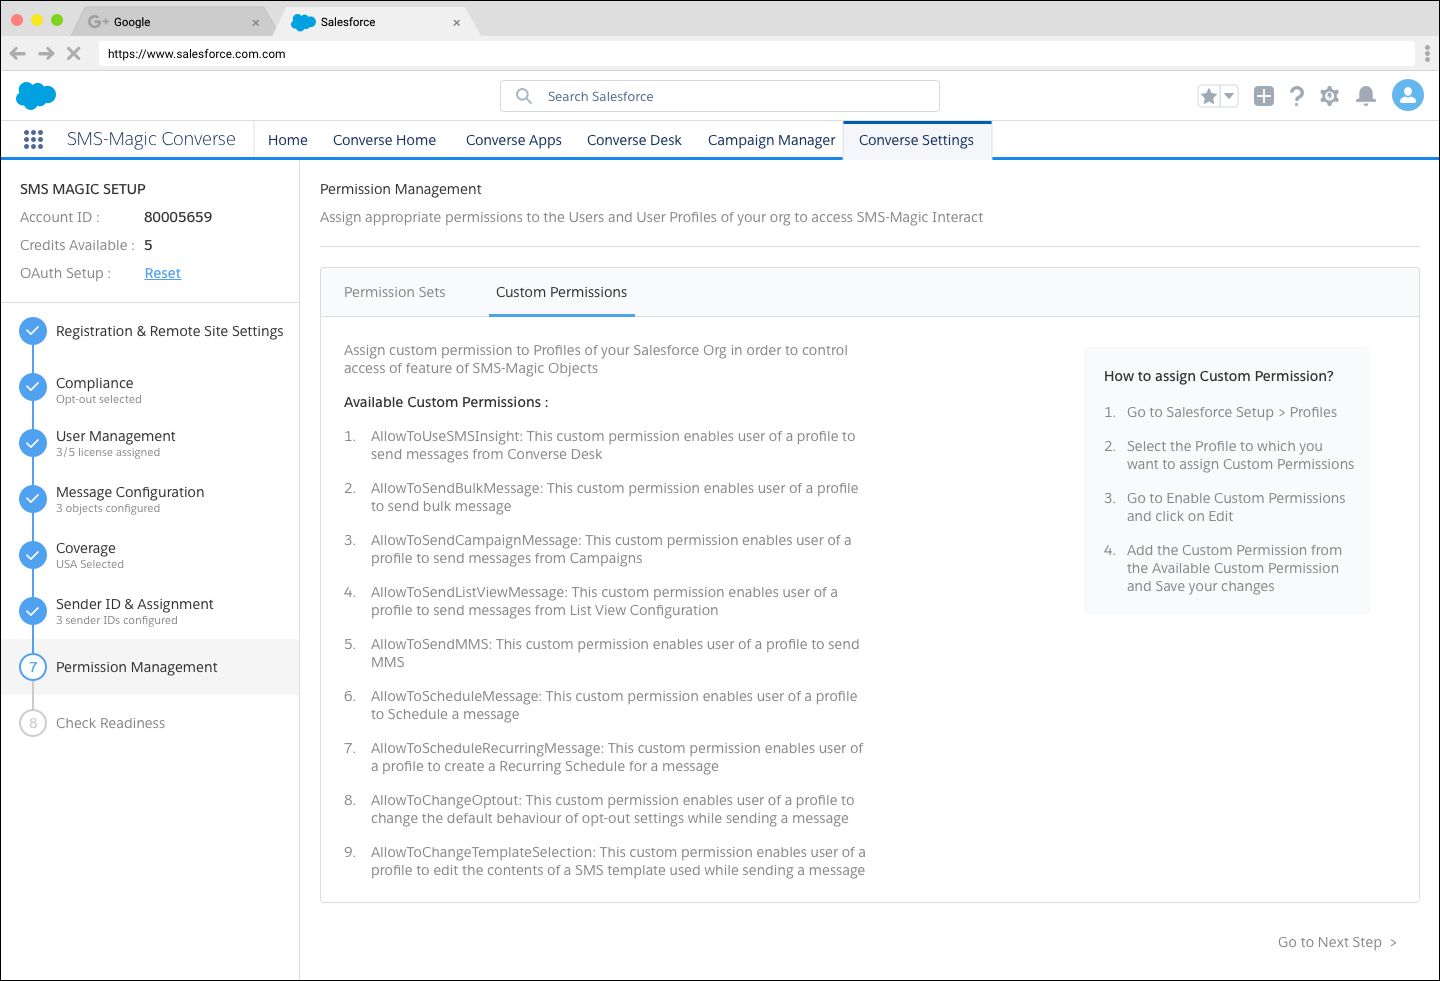The image size is (1440, 981).
Task: Click the AllowToSendCampaignMessage permission entry
Action: [x=611, y=549]
